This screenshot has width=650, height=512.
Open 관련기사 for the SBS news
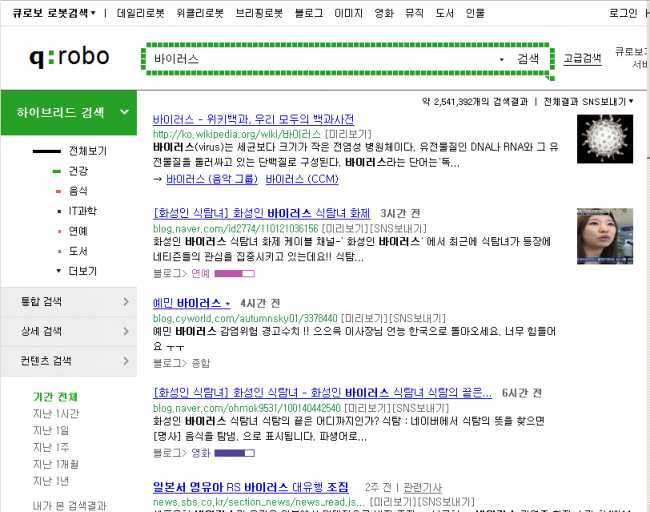[x=422, y=488]
